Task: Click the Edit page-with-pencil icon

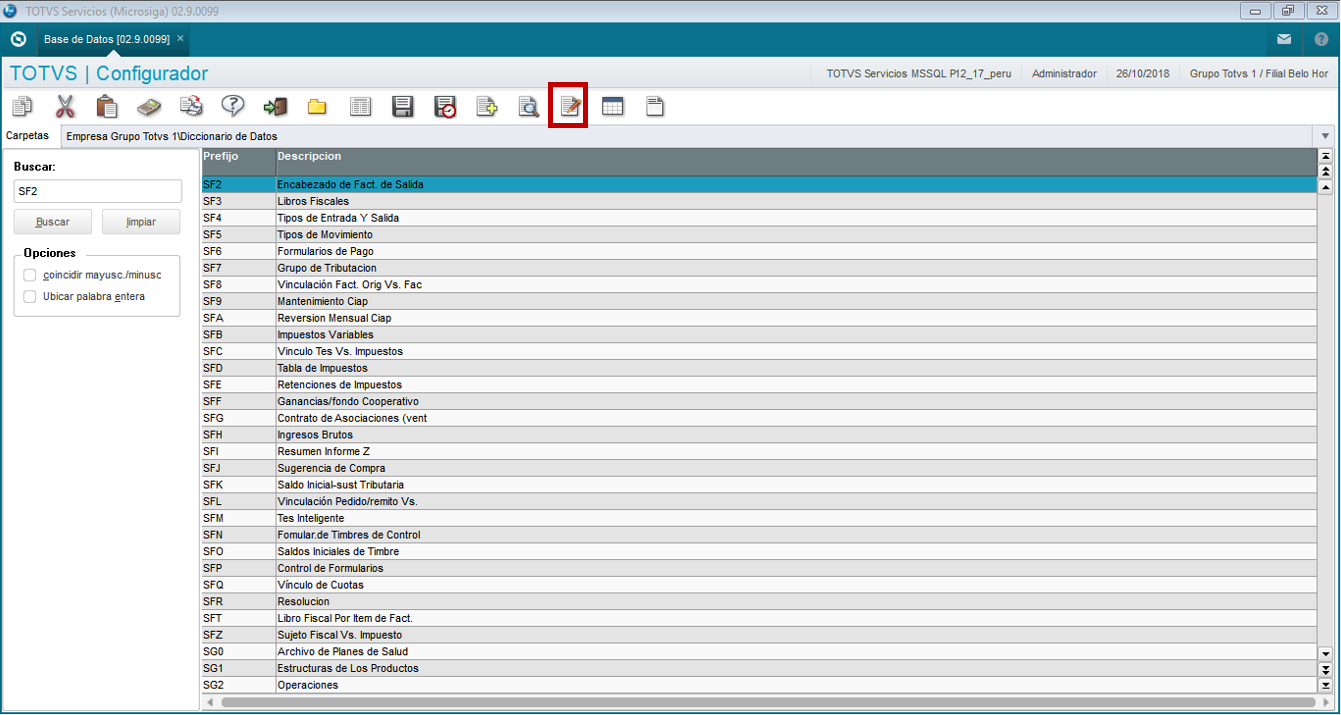Action: [x=569, y=106]
